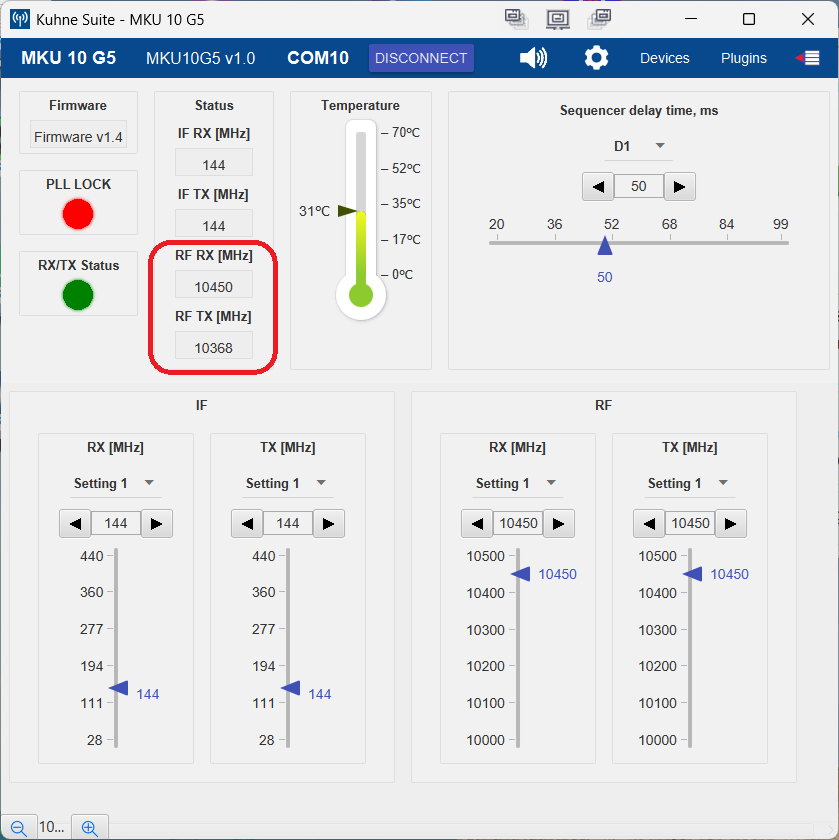
Task: Zoom in using the plus magnifier
Action: [x=89, y=828]
